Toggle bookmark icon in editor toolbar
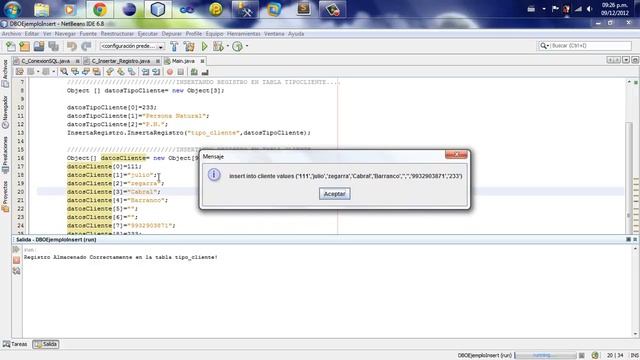This screenshot has height=360, width=640. [131, 72]
